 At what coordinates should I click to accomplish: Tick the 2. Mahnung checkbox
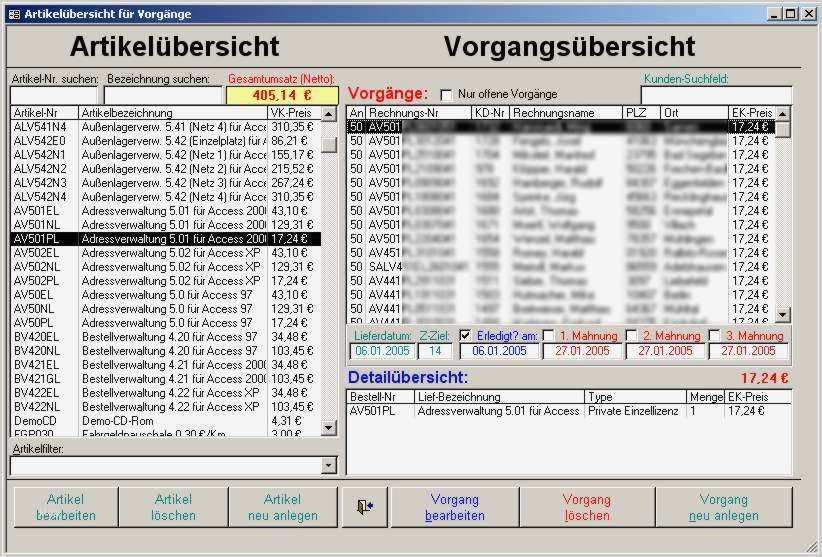[x=632, y=335]
